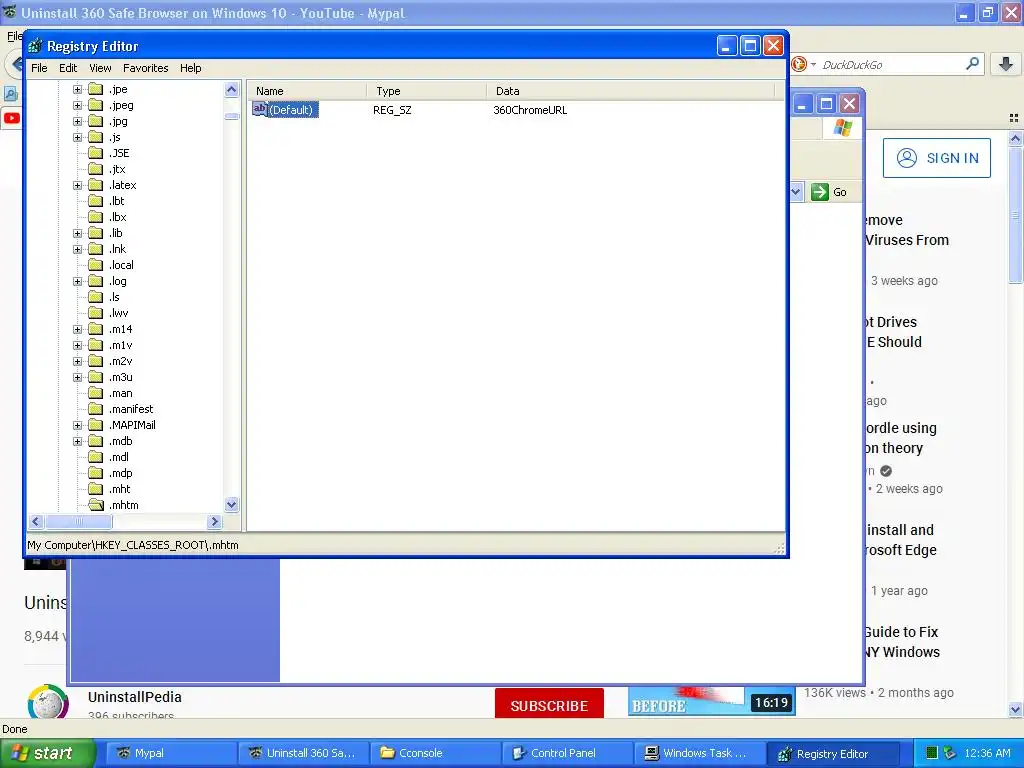Click the tree horizontal scroll right arrow
This screenshot has height=768, width=1024.
tap(215, 522)
